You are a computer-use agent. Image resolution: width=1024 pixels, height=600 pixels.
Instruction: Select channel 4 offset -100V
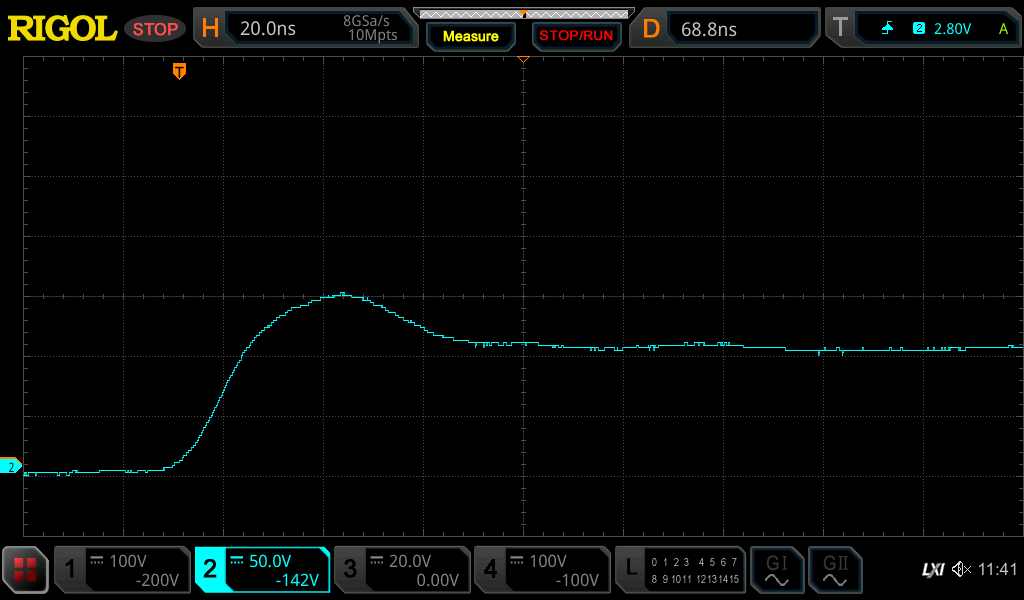click(x=577, y=580)
